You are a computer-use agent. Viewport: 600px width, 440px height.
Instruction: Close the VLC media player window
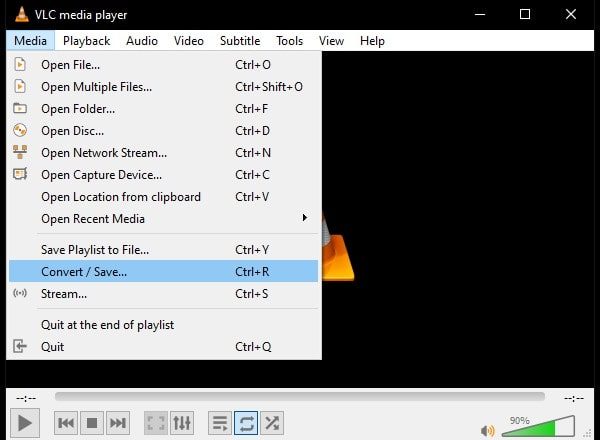[571, 15]
